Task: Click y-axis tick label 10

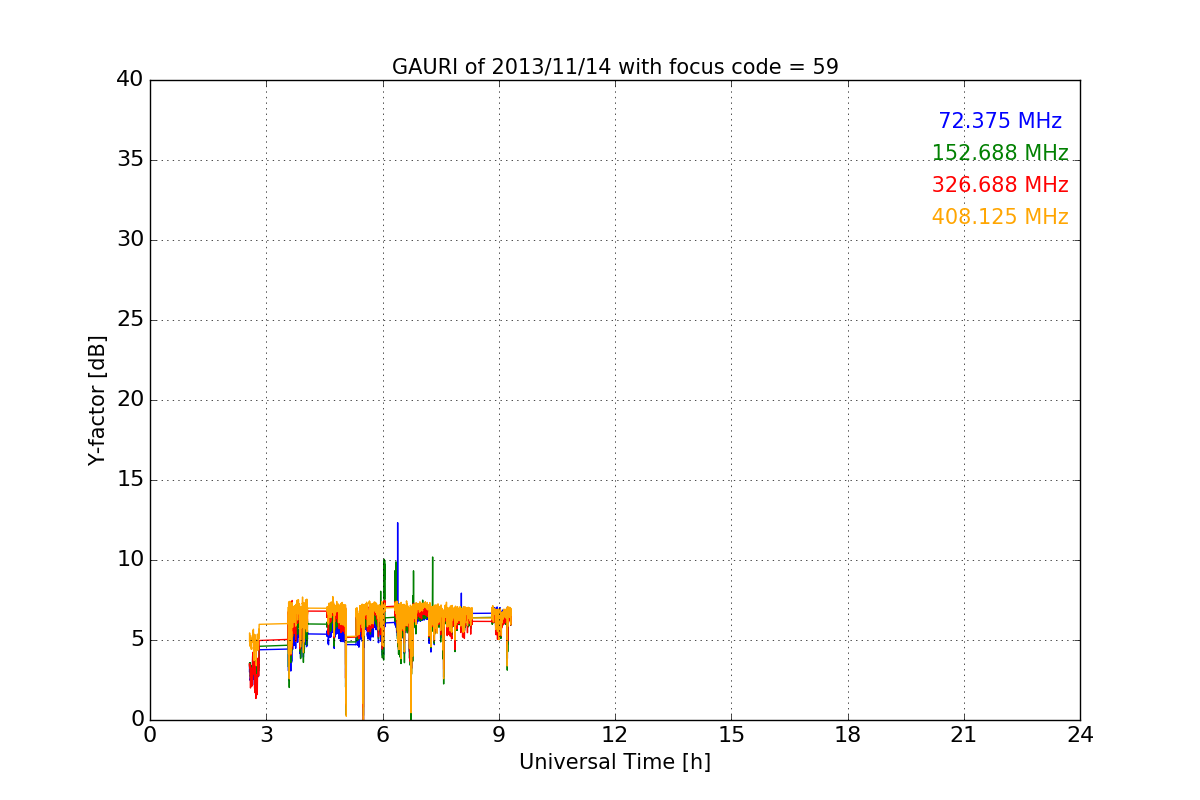Action: [x=130, y=560]
